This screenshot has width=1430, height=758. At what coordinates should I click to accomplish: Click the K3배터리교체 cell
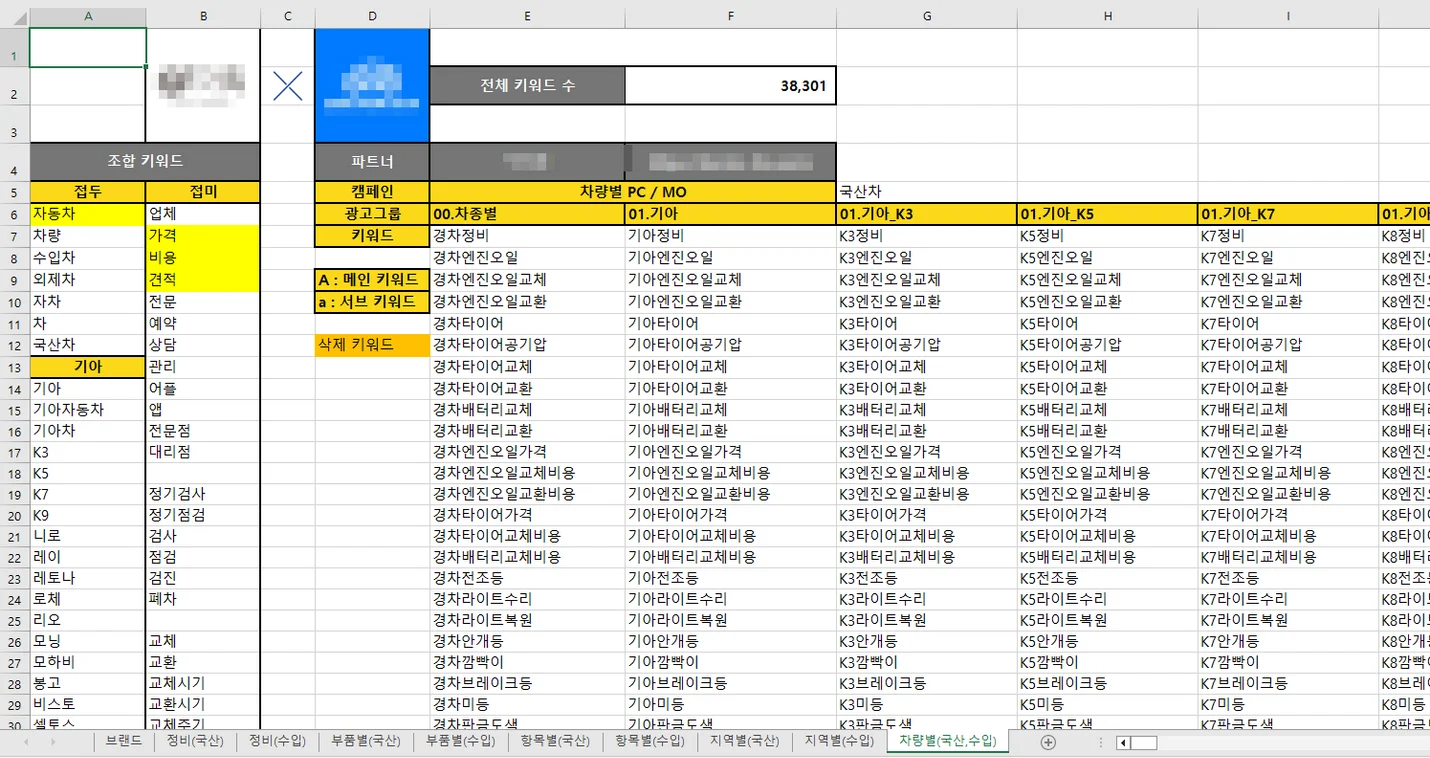point(927,410)
